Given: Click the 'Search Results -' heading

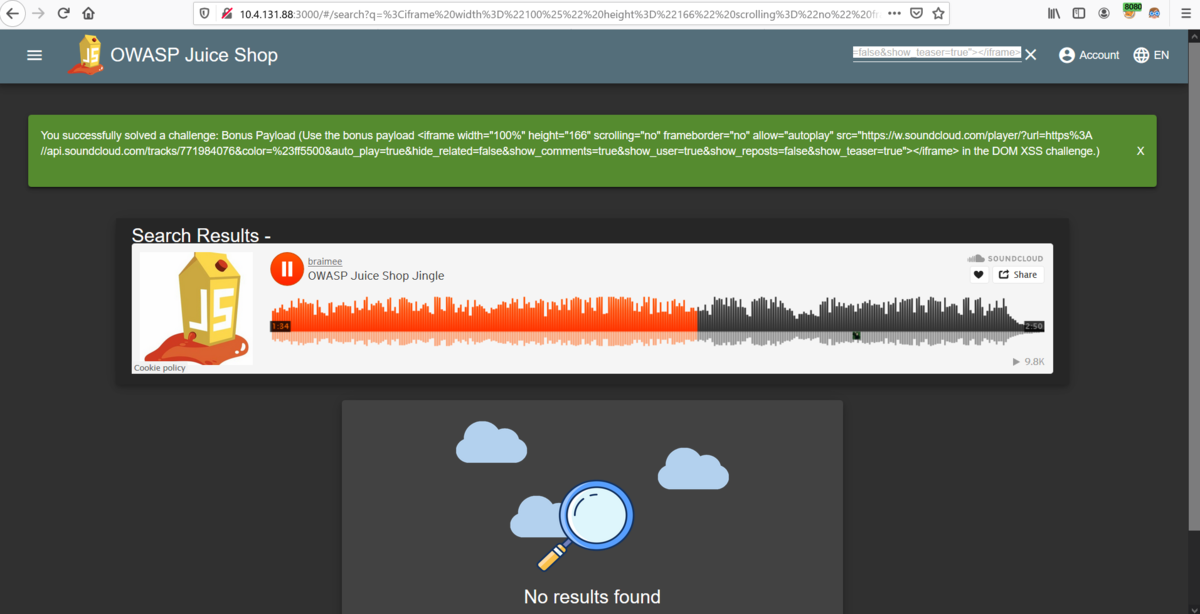Looking at the screenshot, I should point(201,236).
